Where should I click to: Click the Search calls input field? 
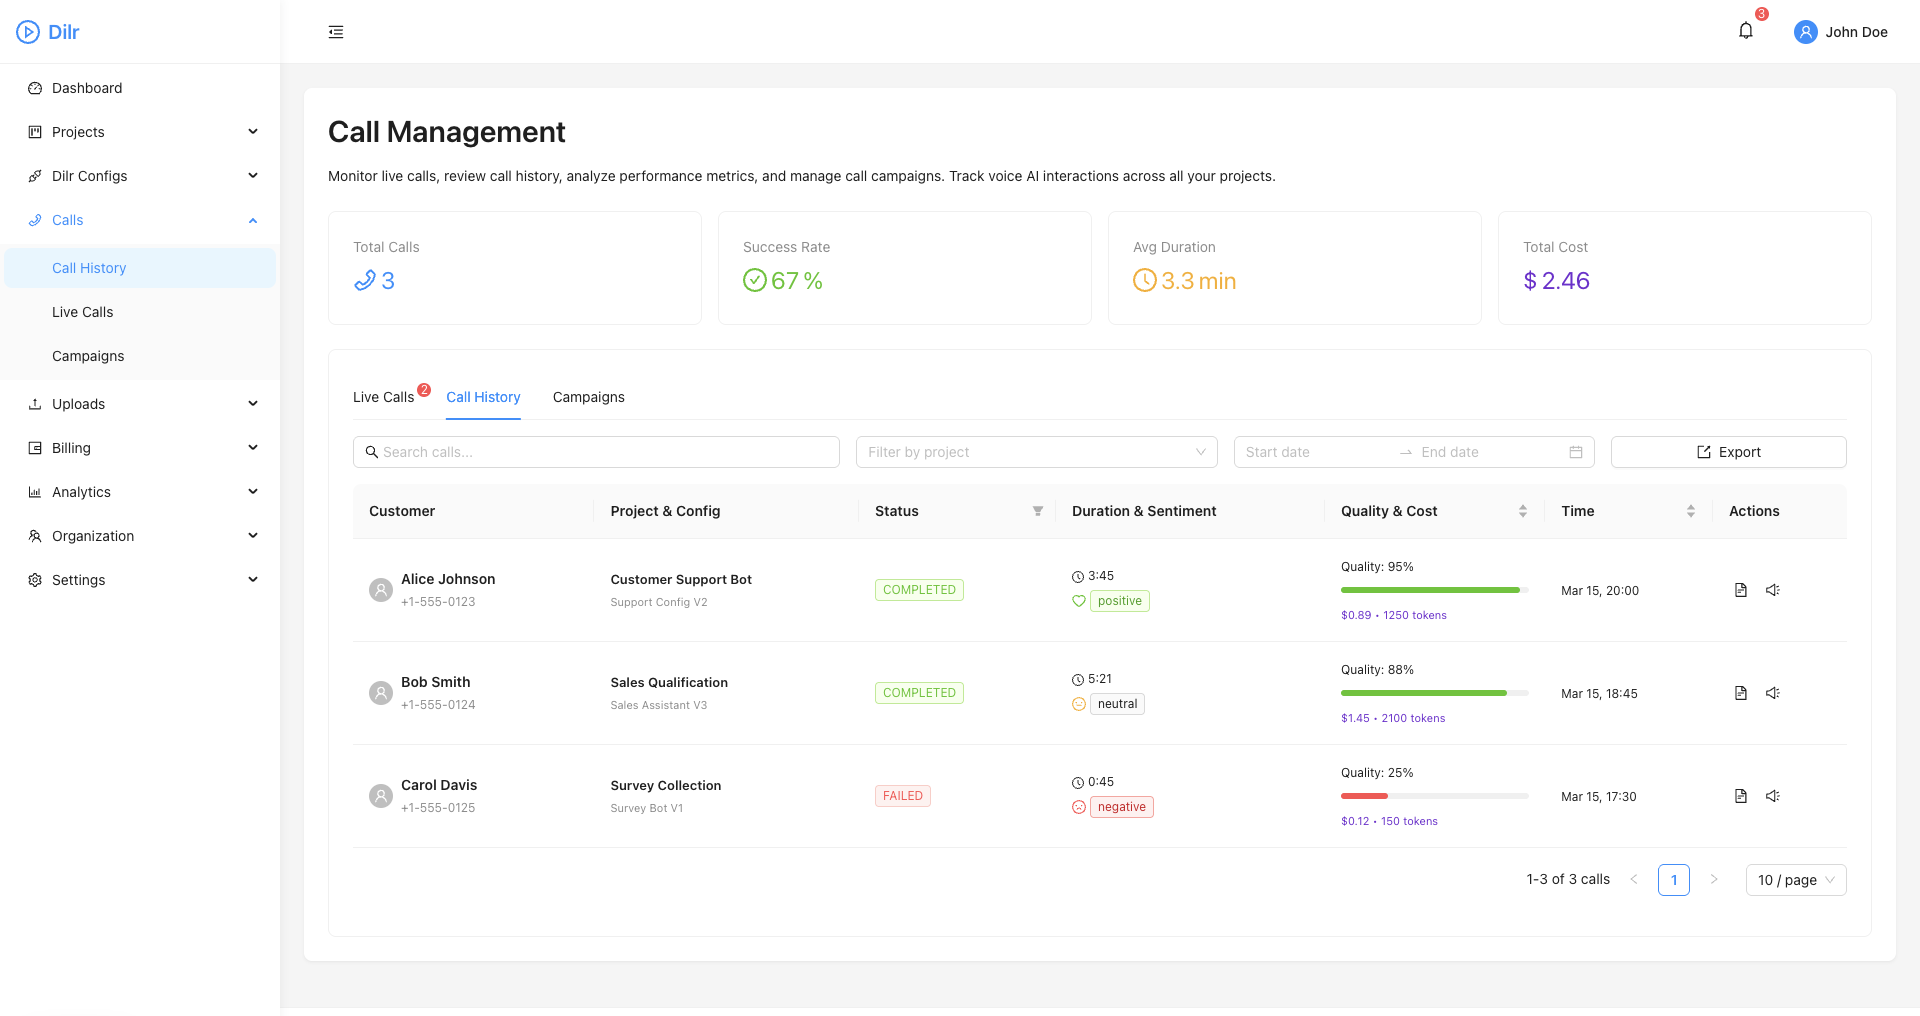(x=596, y=452)
